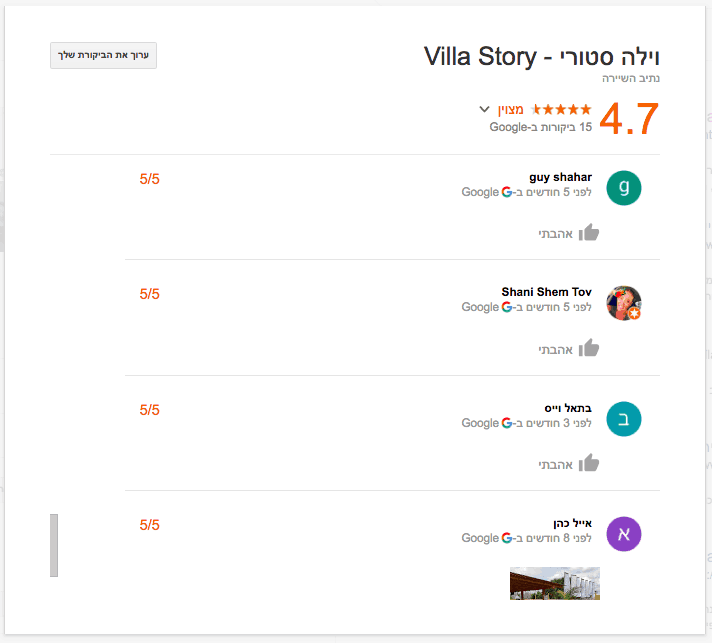Open guy shahar reviewer name link
The height and width of the screenshot is (643, 712).
(560, 177)
